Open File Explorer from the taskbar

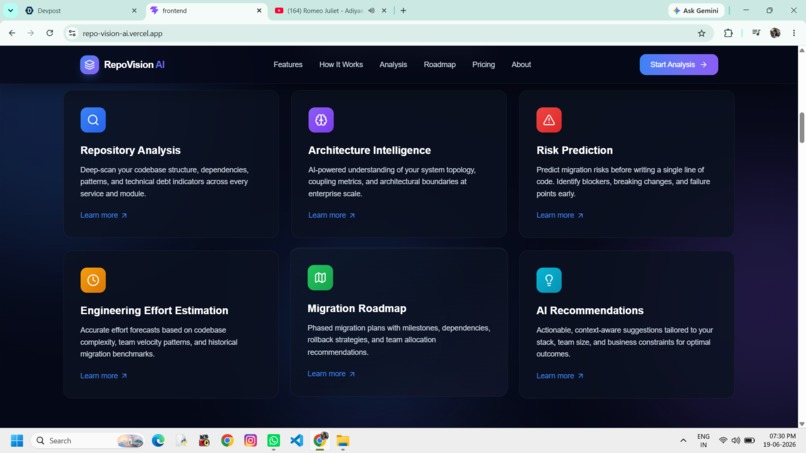[343, 441]
